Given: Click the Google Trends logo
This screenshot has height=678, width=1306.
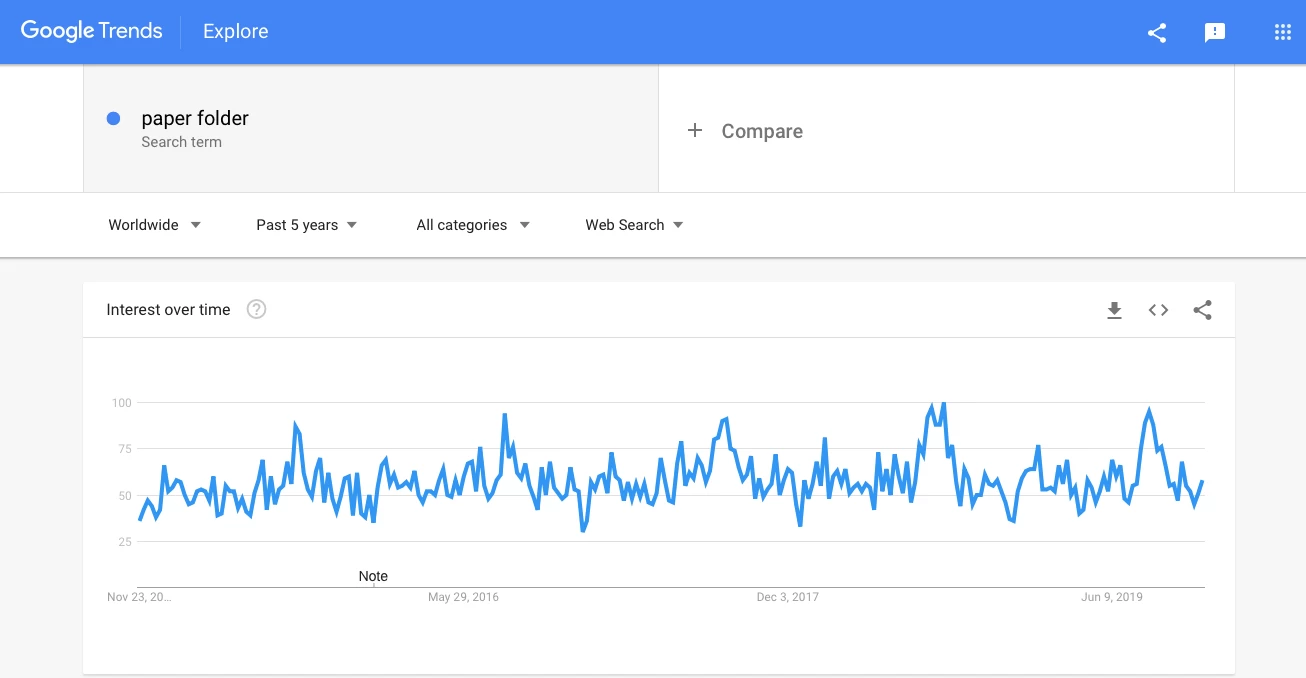Looking at the screenshot, I should pos(91,31).
